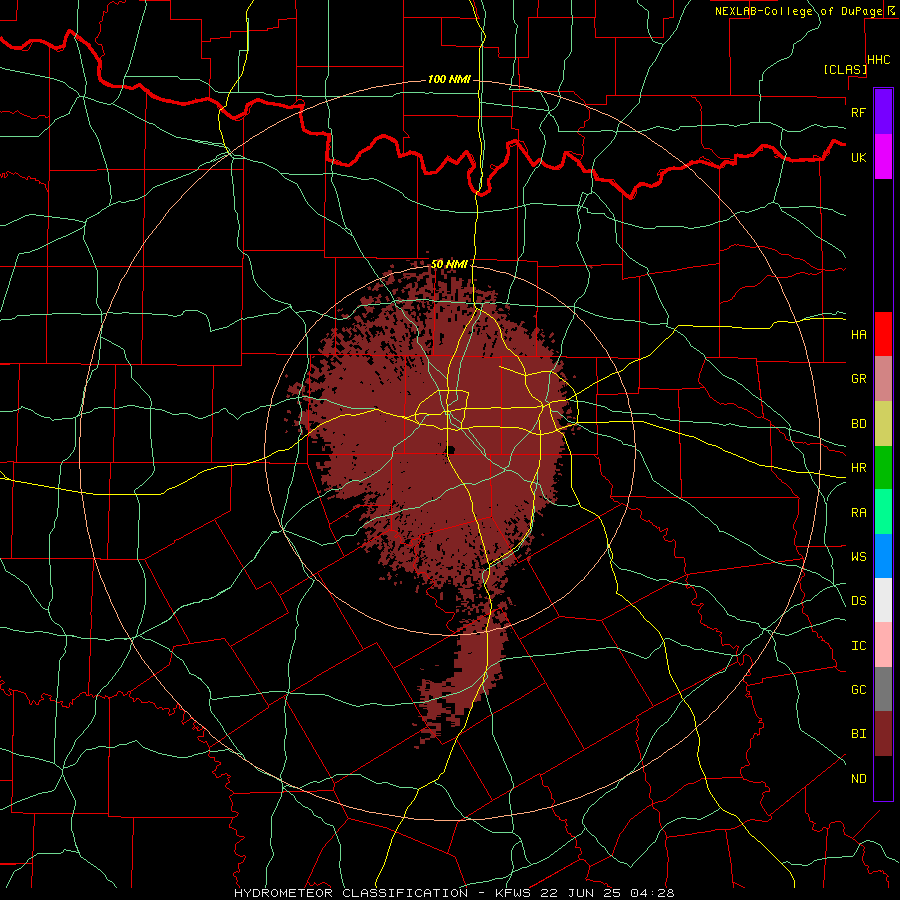Click the ND black legend swatch
The width and height of the screenshot is (900, 900).
(x=883, y=778)
